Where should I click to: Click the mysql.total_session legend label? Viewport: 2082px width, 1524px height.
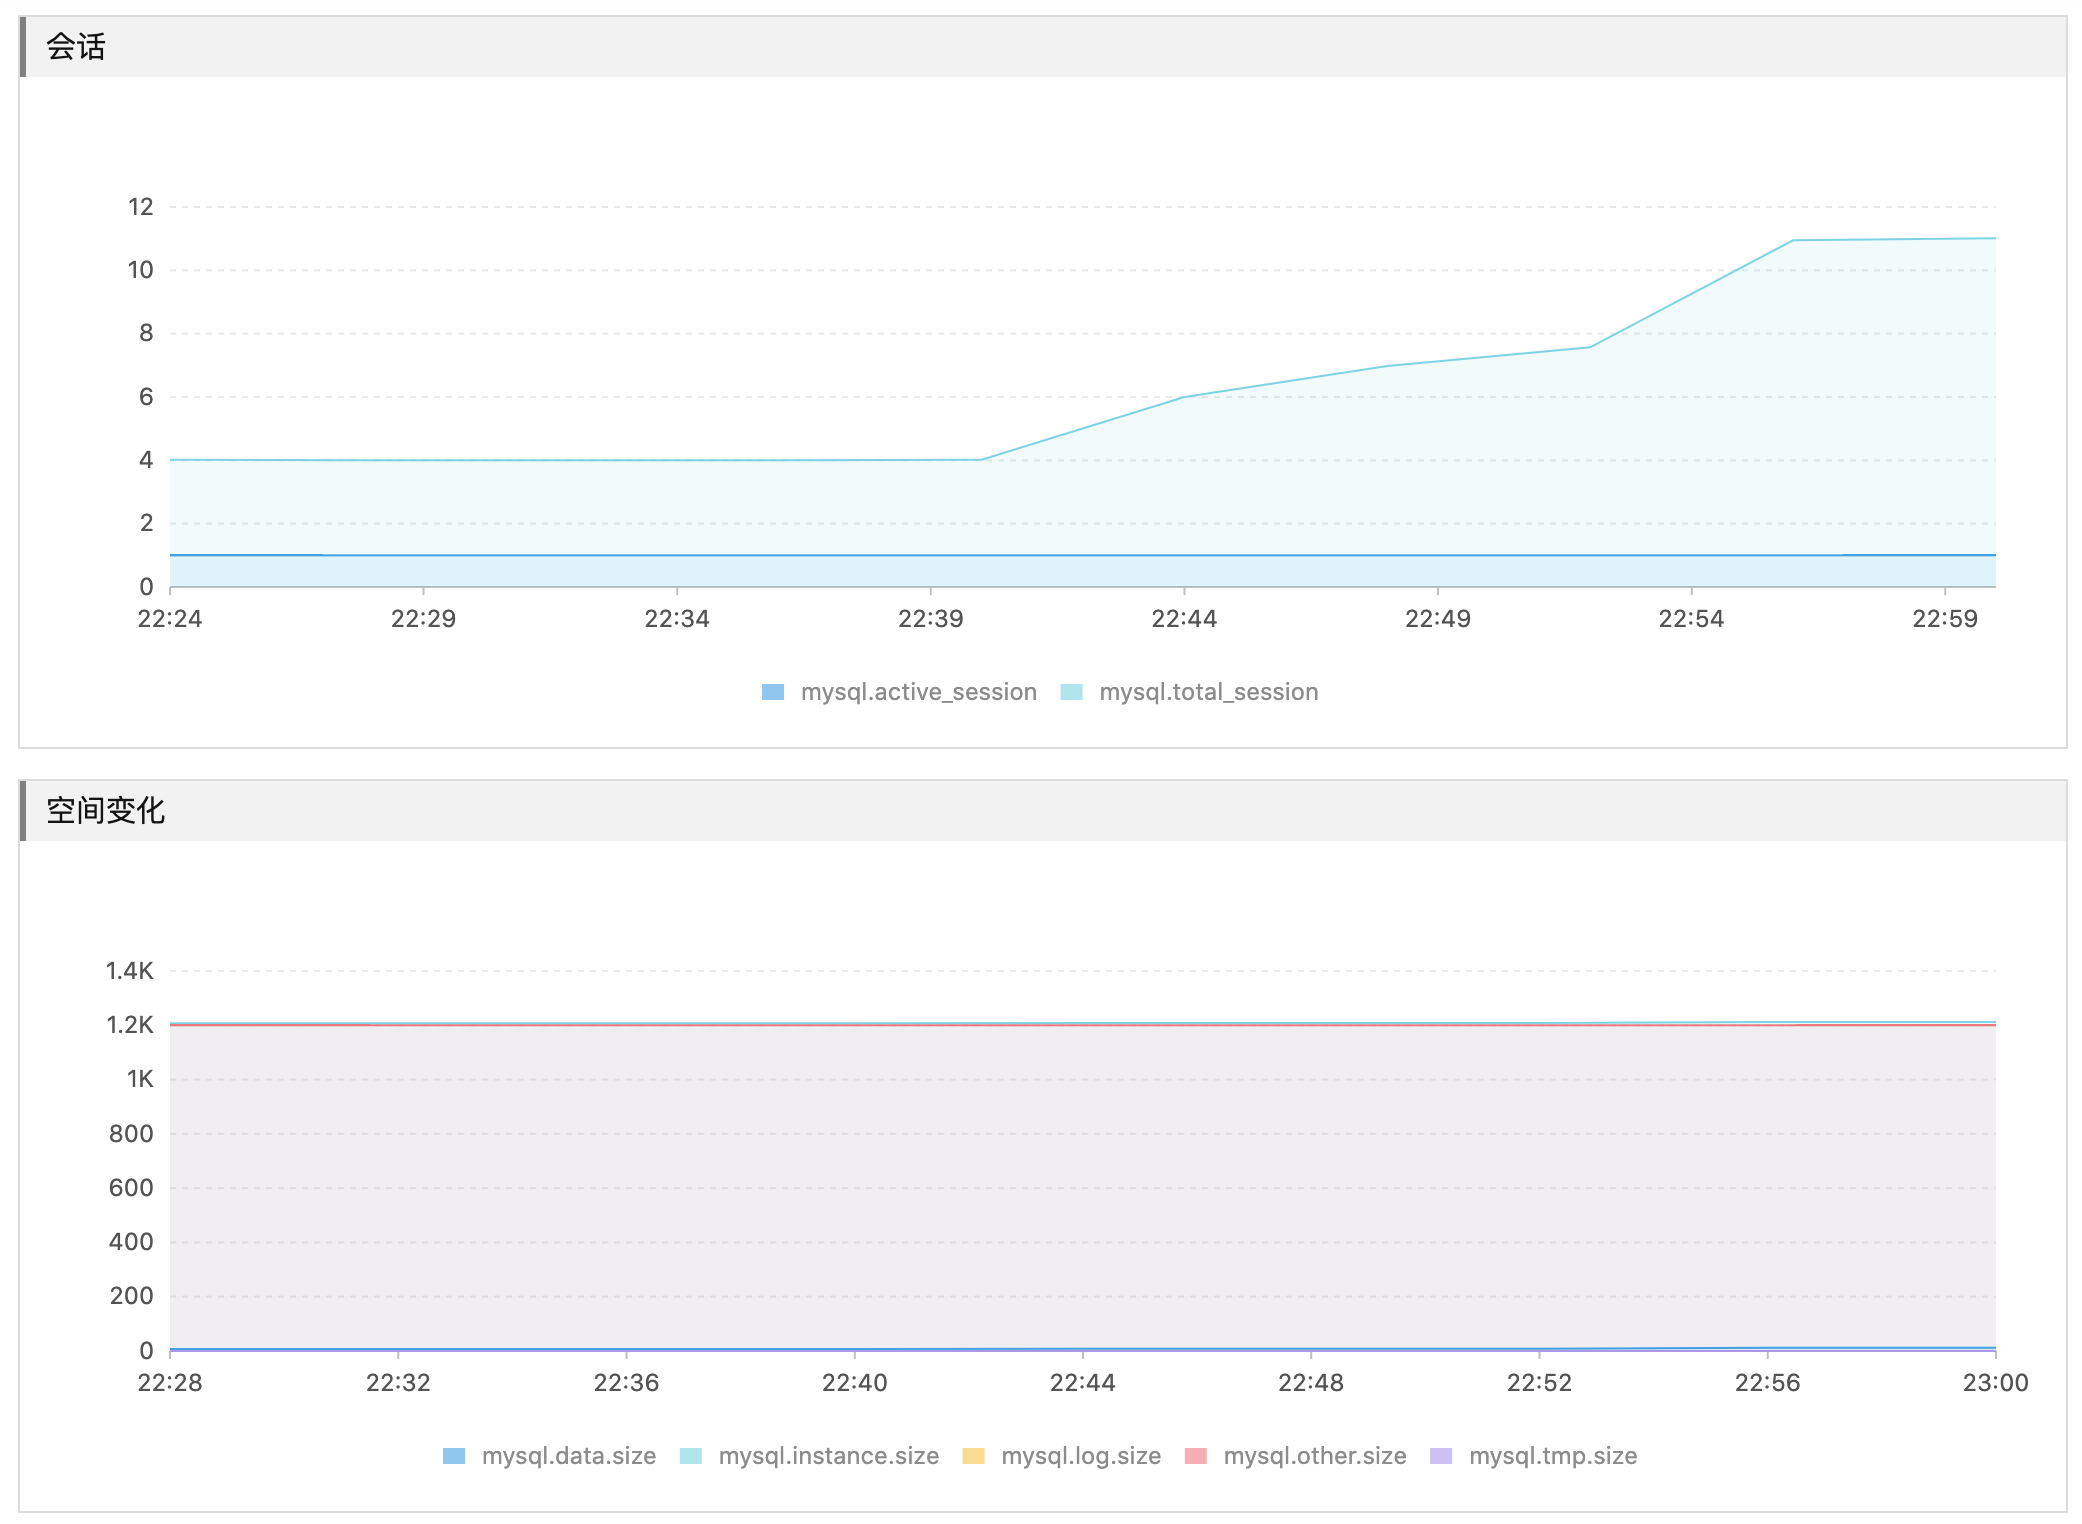(1208, 692)
